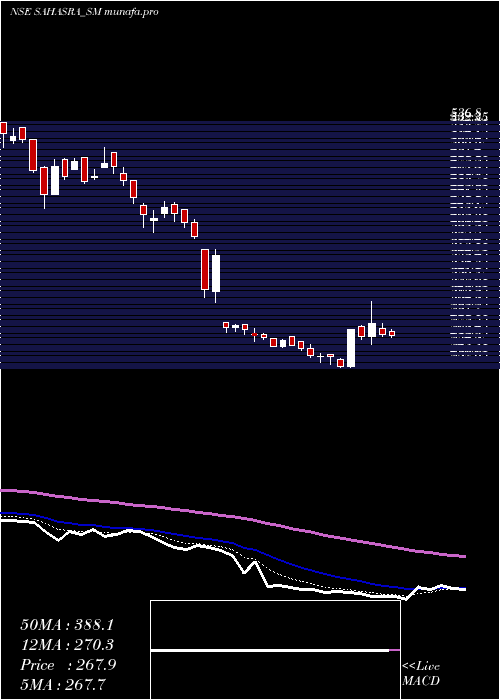Click the 5MA : 267.7 value
Image resolution: width=500 pixels, height=700 pixels.
(x=63, y=684)
